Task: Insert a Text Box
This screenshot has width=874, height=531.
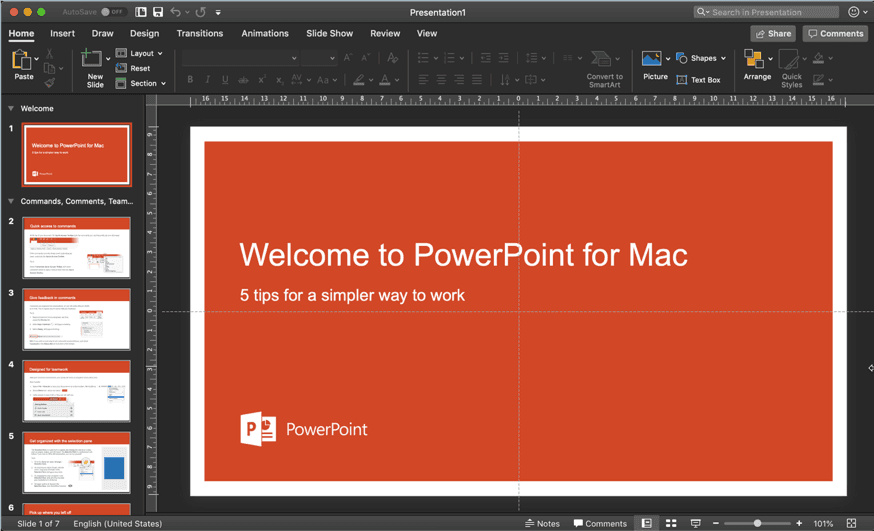Action: point(698,80)
